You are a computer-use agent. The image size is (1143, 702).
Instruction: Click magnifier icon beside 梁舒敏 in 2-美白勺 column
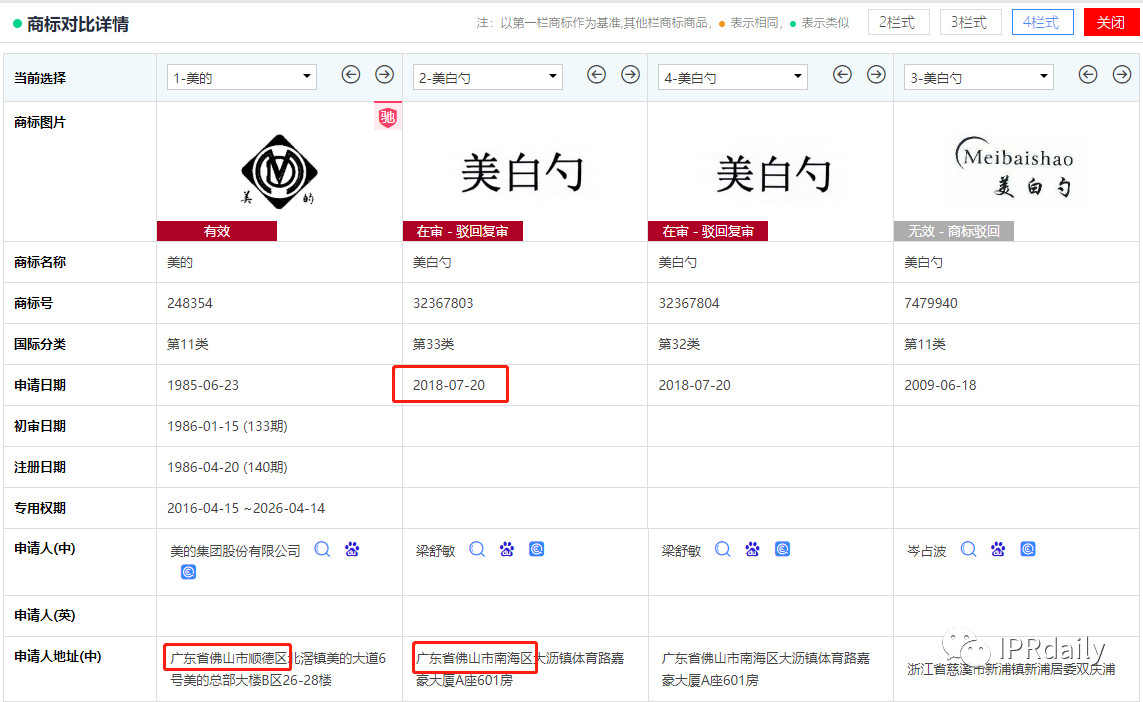[x=477, y=550]
